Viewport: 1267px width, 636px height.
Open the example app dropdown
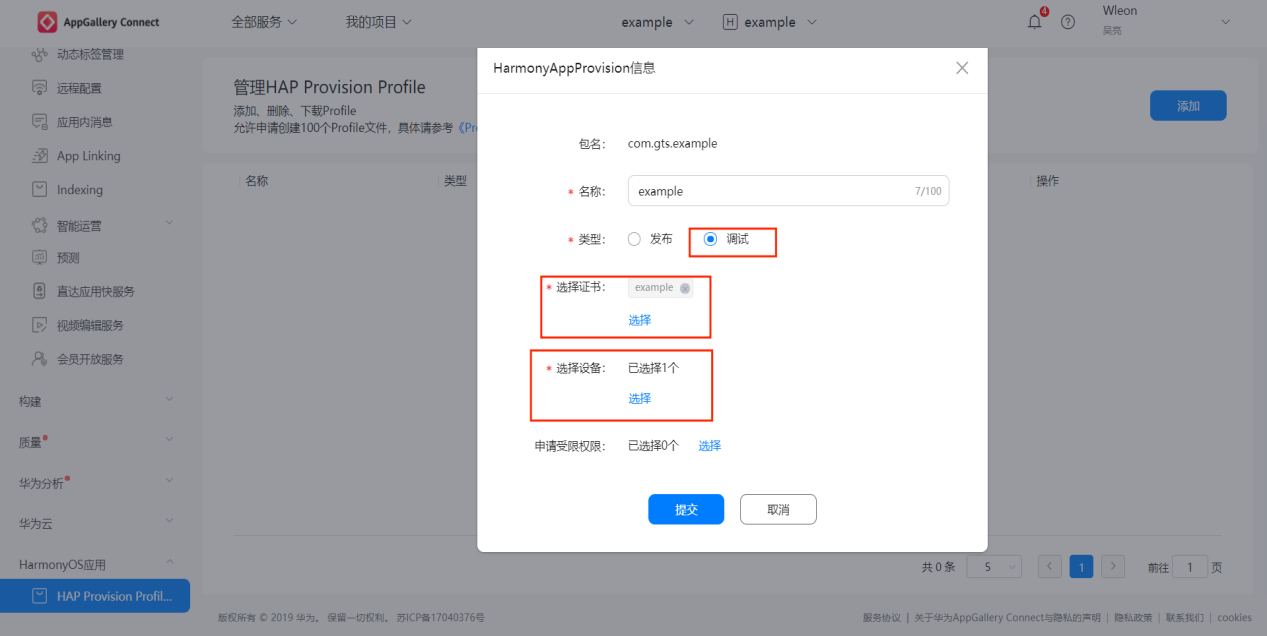[x=780, y=22]
